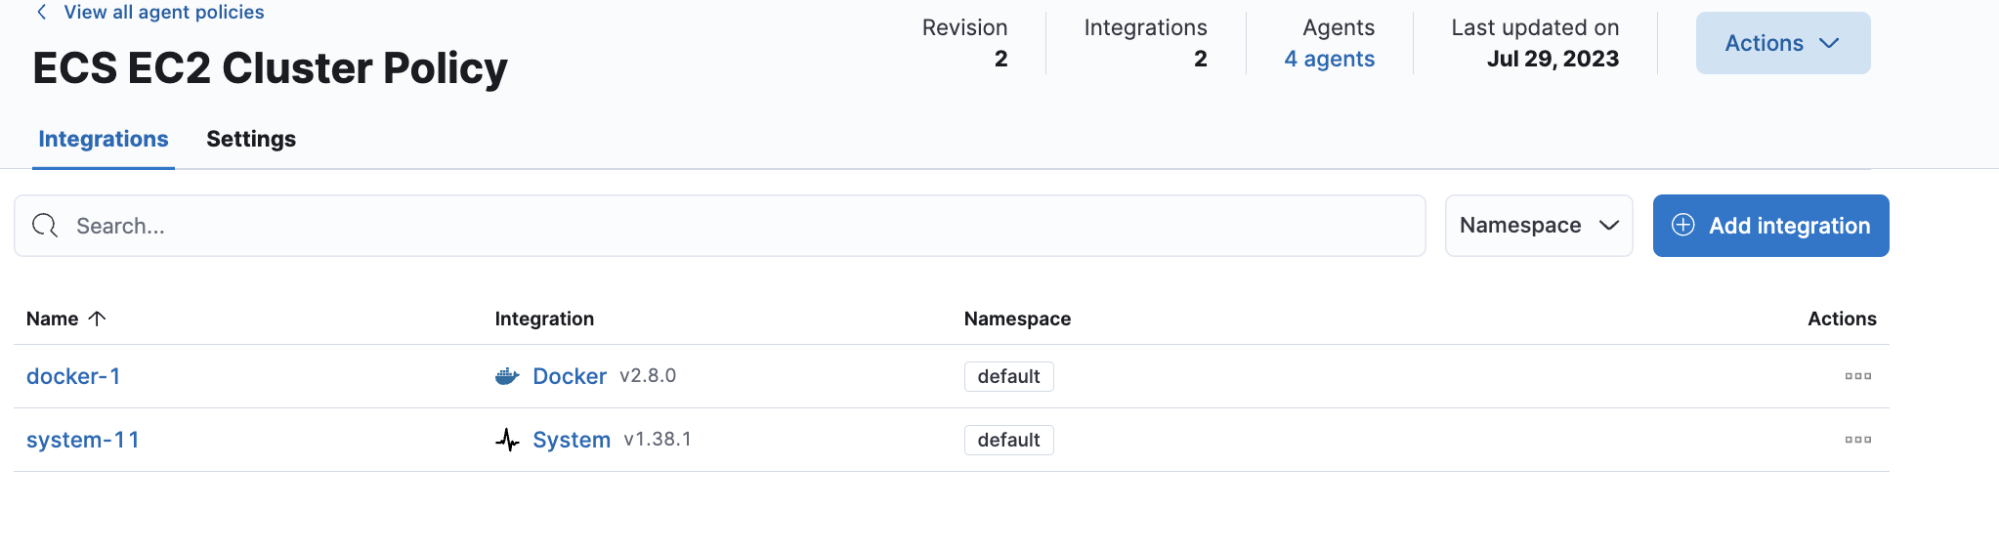Switch to the Settings tab
1999x536 pixels.
click(x=251, y=139)
